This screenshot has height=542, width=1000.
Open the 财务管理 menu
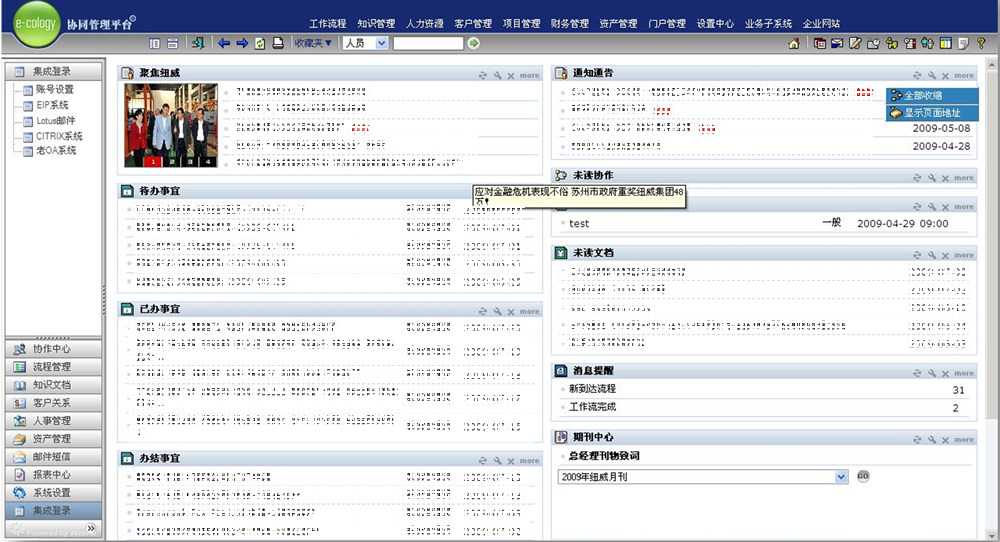tap(570, 24)
